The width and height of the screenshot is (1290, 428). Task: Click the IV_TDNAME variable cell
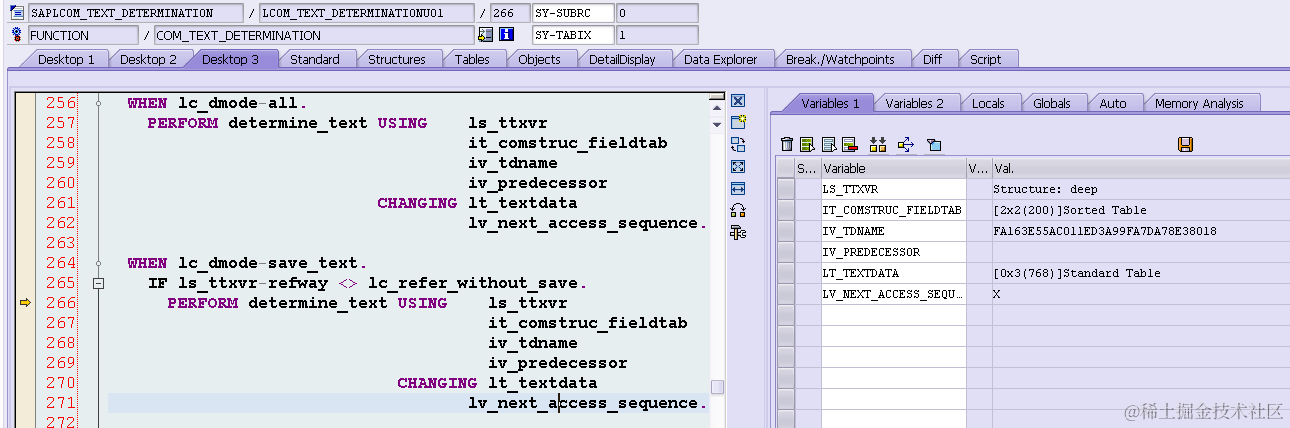click(894, 231)
